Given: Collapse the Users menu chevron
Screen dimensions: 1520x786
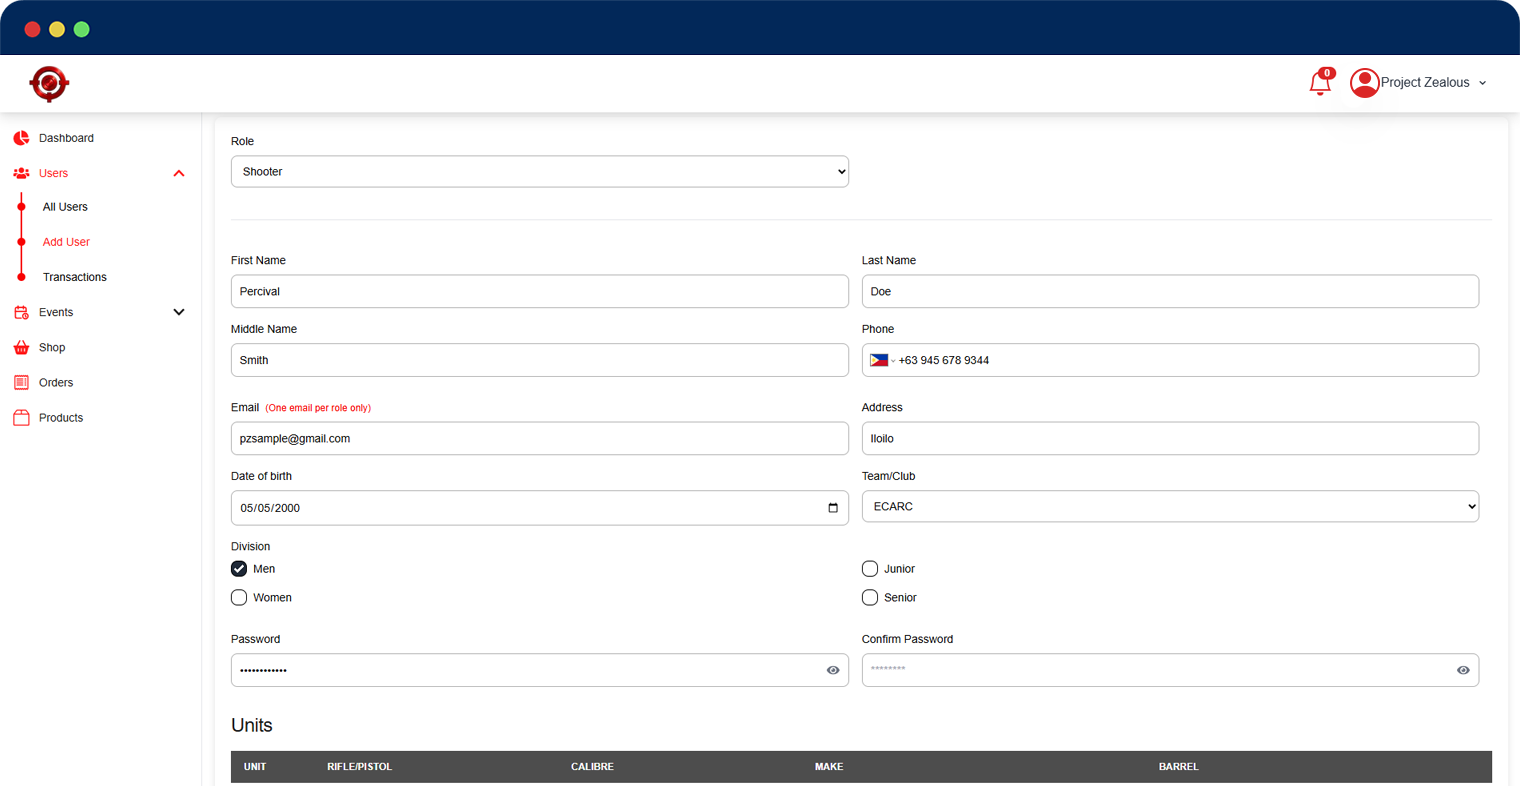Looking at the screenshot, I should pos(179,173).
